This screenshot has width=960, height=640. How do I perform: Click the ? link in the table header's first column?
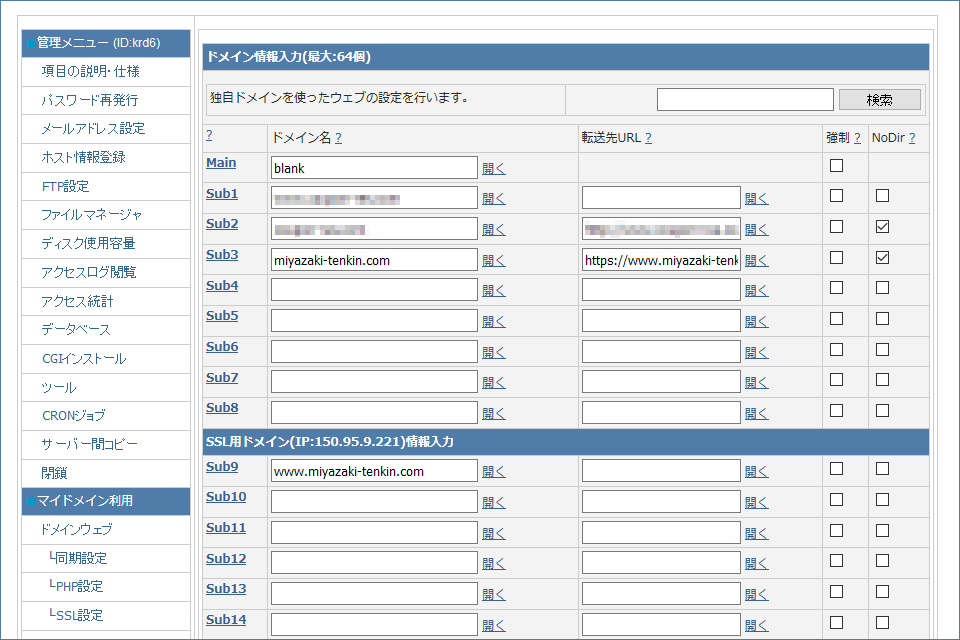tap(209, 135)
